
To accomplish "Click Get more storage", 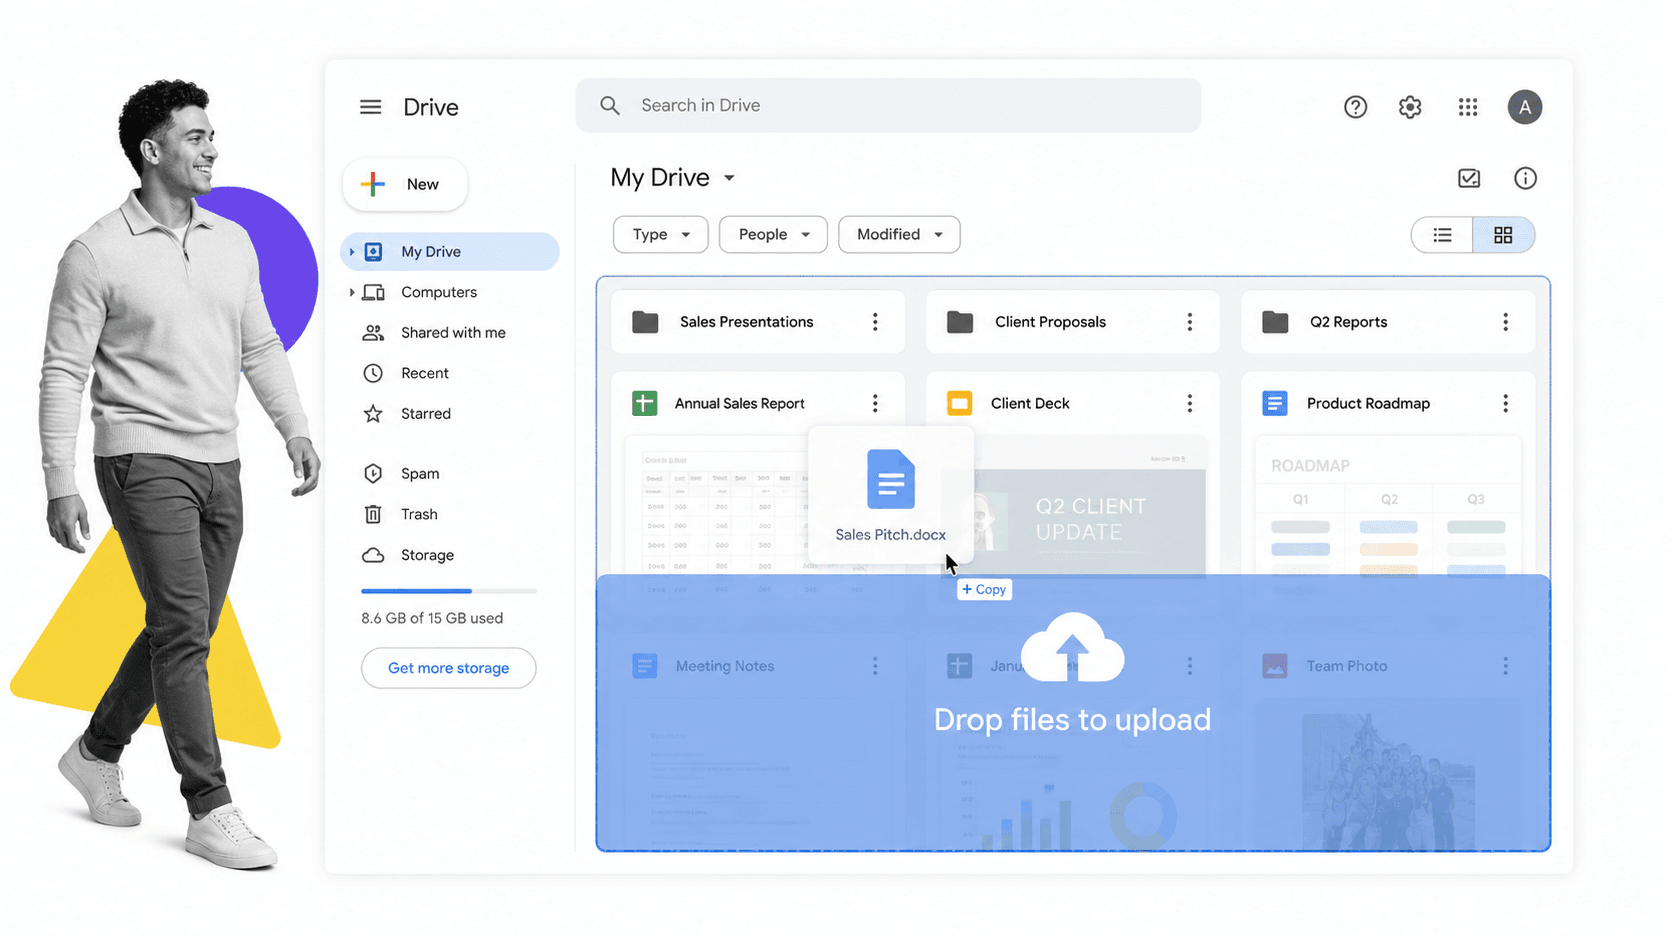I will coord(449,668).
